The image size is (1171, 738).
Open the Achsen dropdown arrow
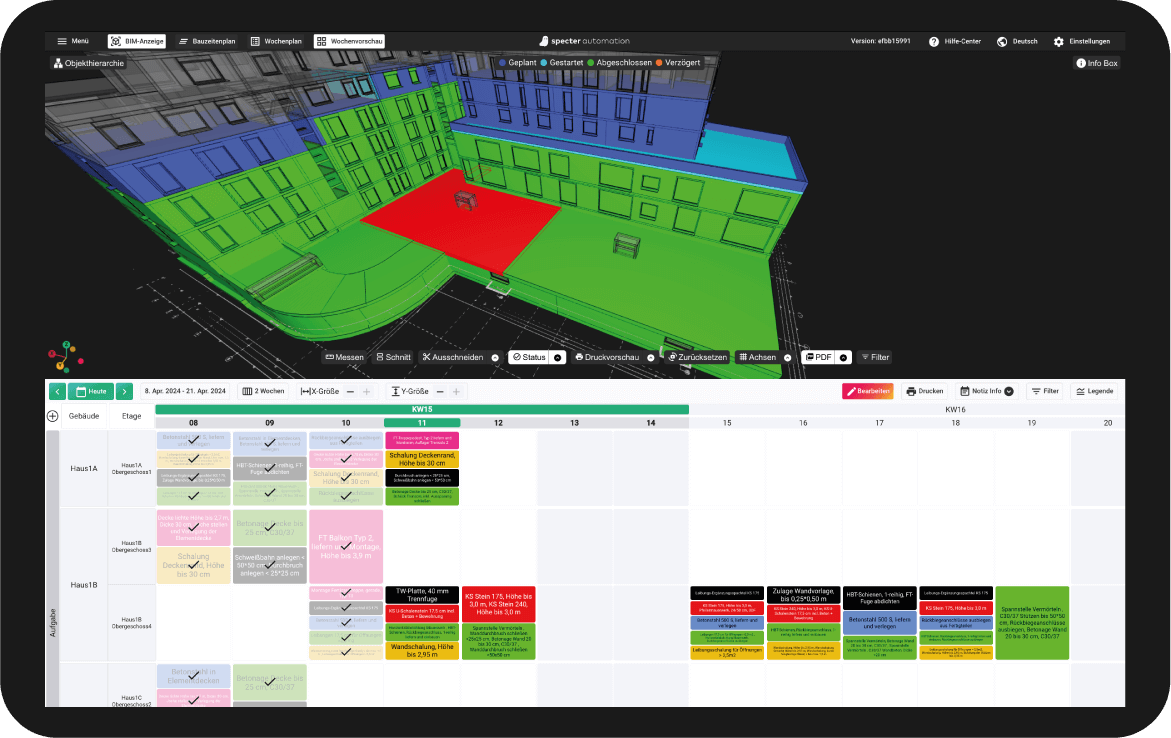(x=786, y=357)
